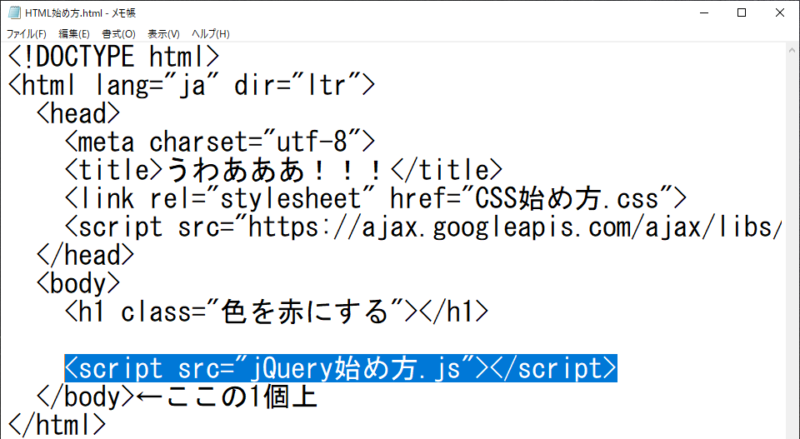Click the Notepad app icon in title bar

click(x=14, y=13)
